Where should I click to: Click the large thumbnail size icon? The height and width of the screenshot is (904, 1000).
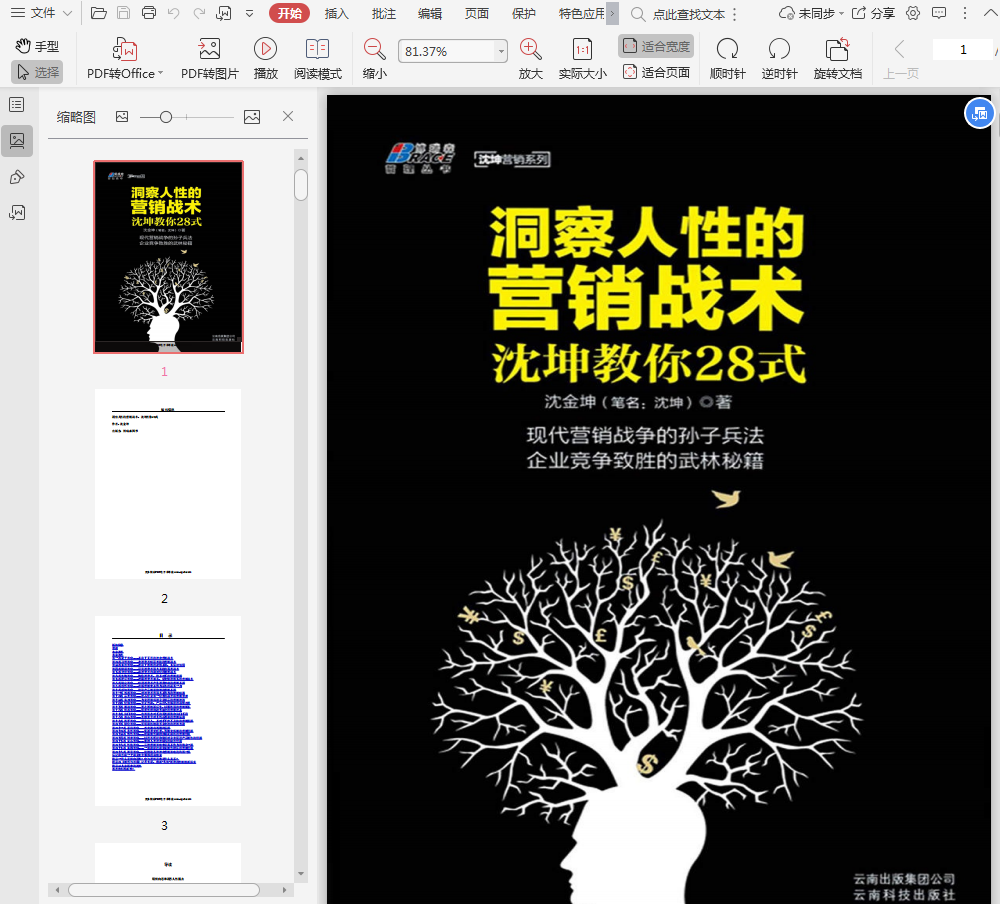252,117
